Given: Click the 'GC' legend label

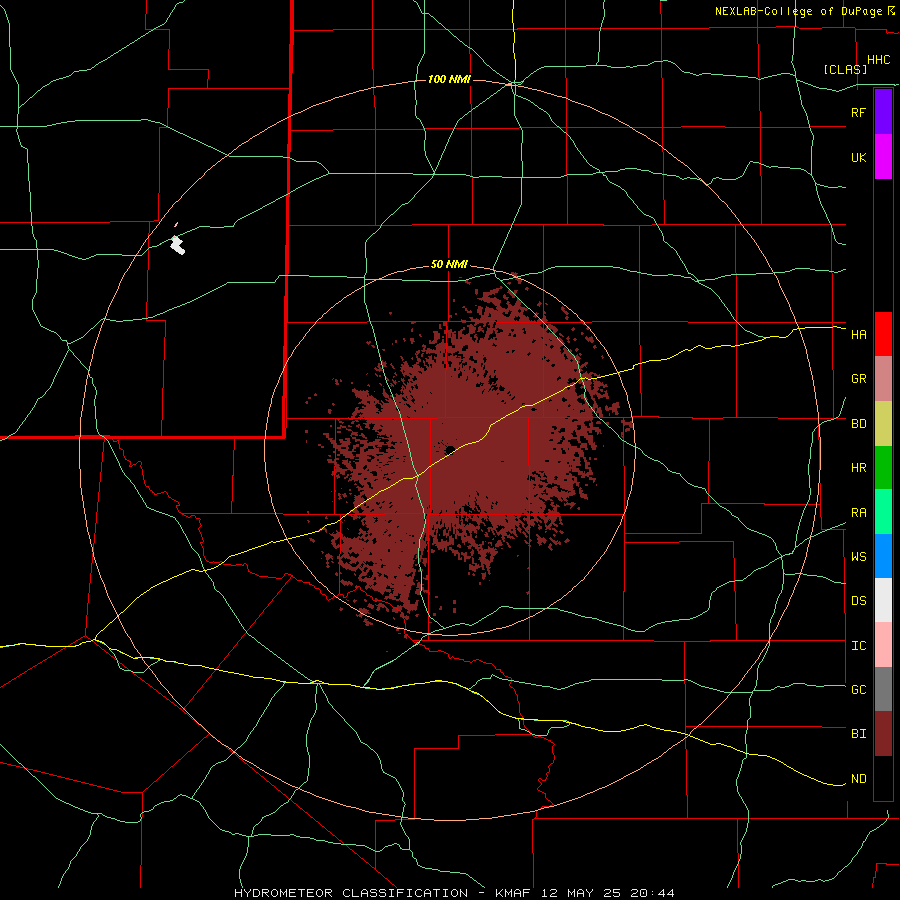Looking at the screenshot, I should click(x=858, y=690).
